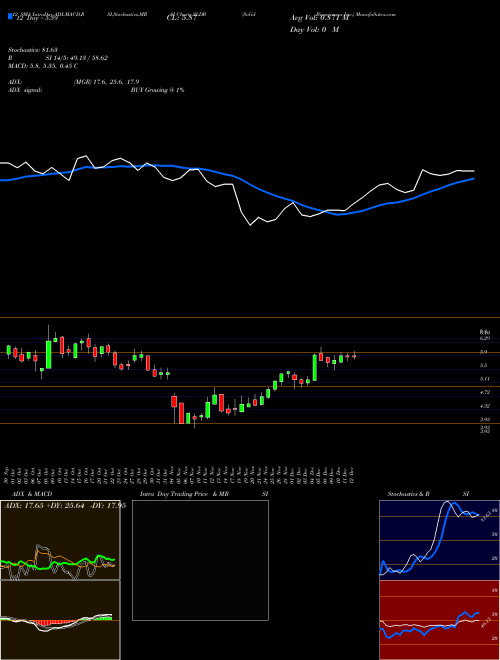
Task: Click the 5.11 price axis label
Action: pyautogui.click(x=485, y=379)
